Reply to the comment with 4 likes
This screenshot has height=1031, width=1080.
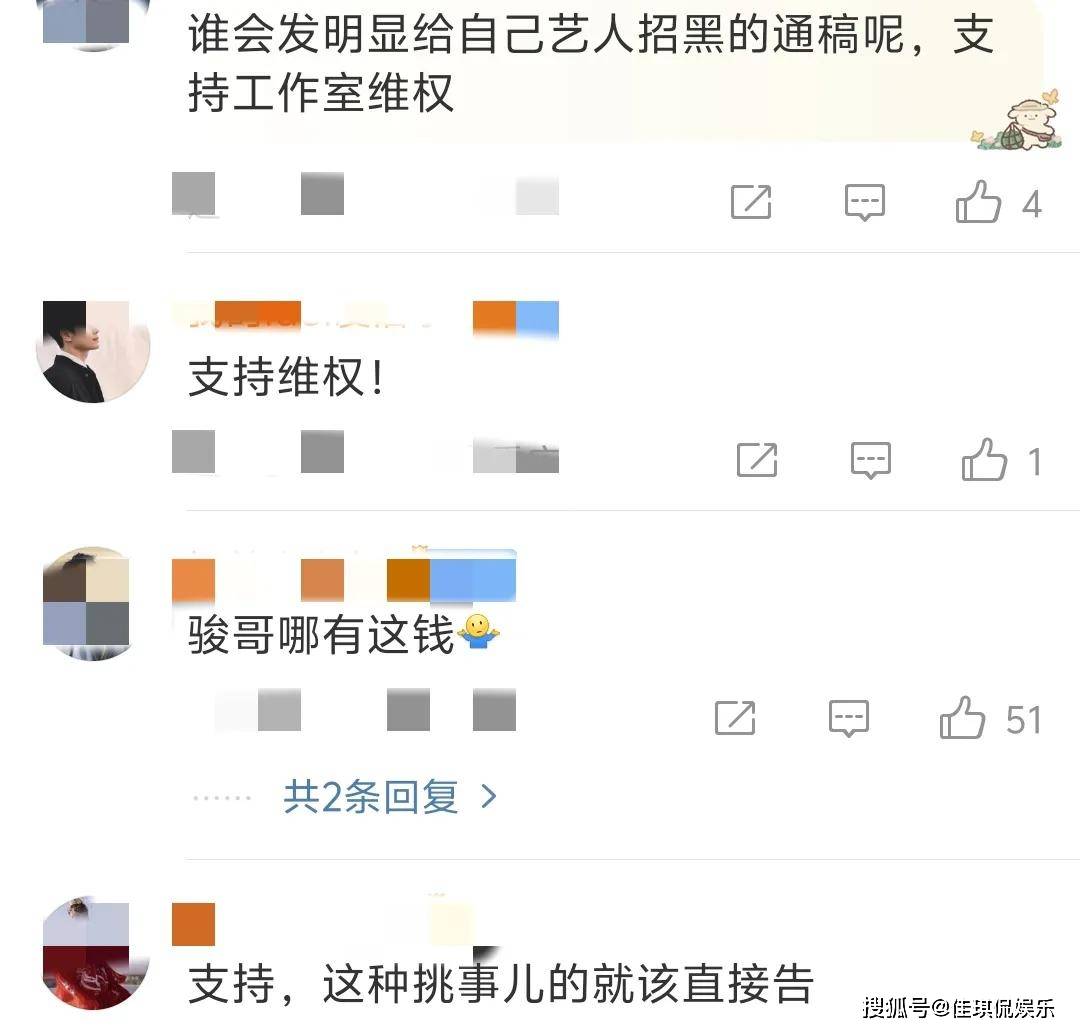click(864, 202)
